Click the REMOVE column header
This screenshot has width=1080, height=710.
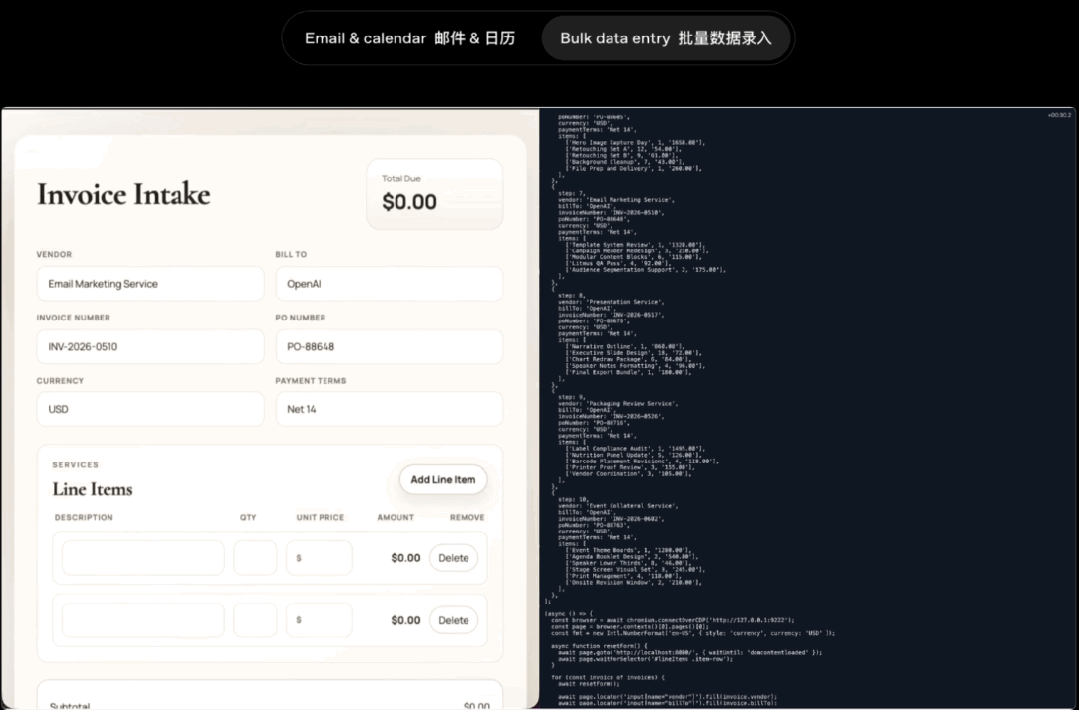tap(467, 517)
